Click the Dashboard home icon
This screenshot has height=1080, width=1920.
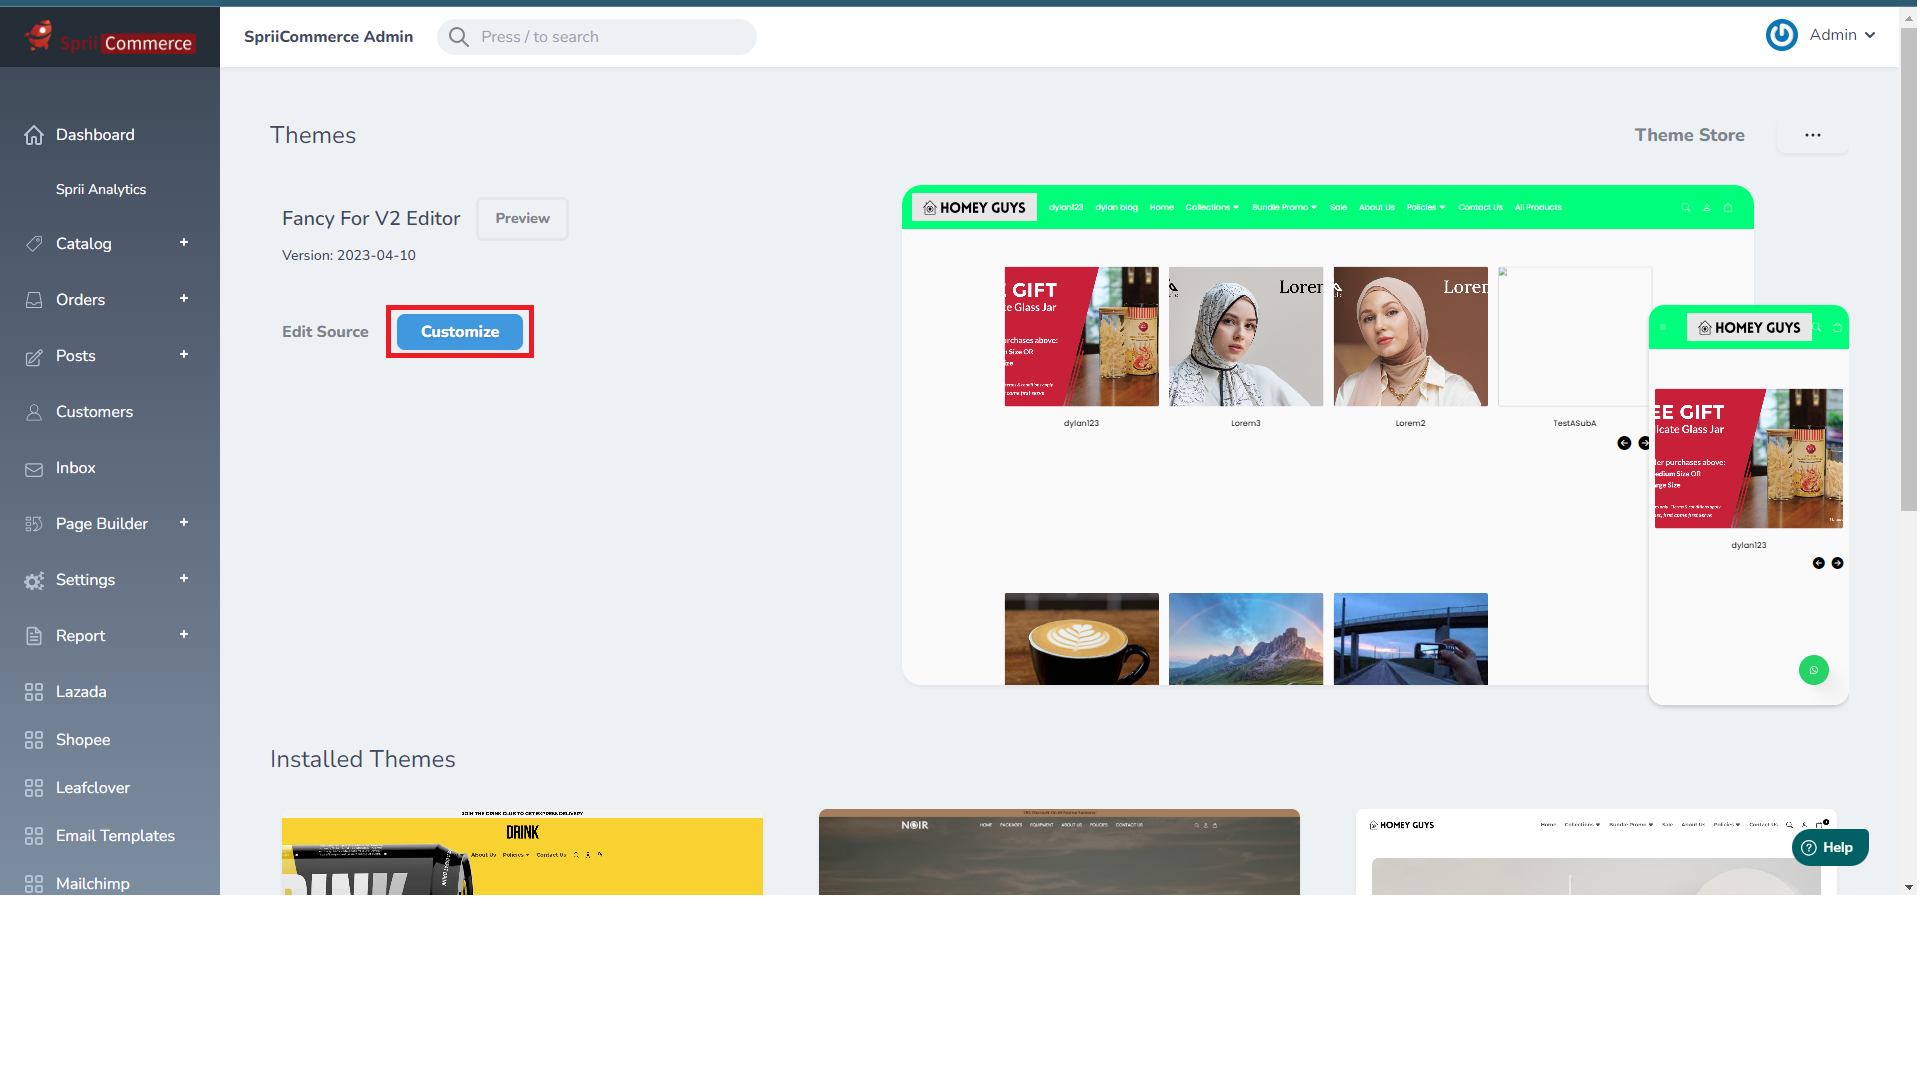[34, 135]
